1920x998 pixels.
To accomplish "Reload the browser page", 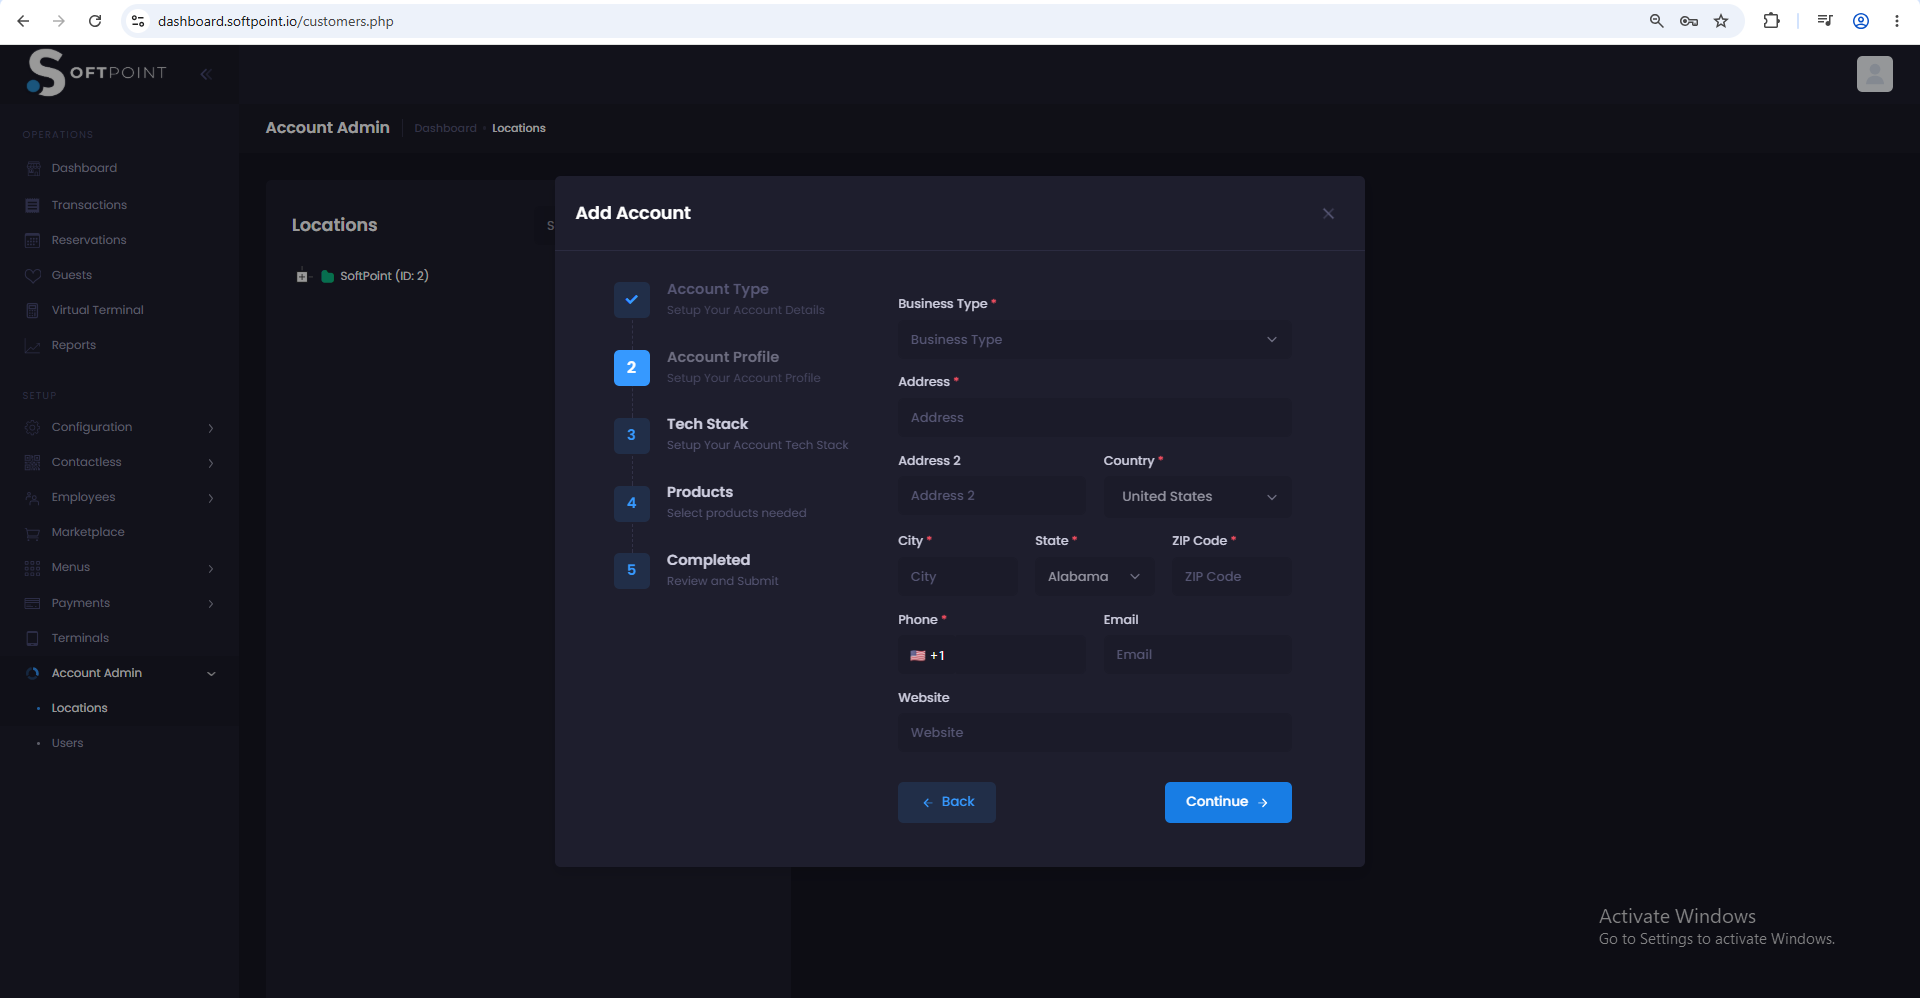I will coord(95,21).
